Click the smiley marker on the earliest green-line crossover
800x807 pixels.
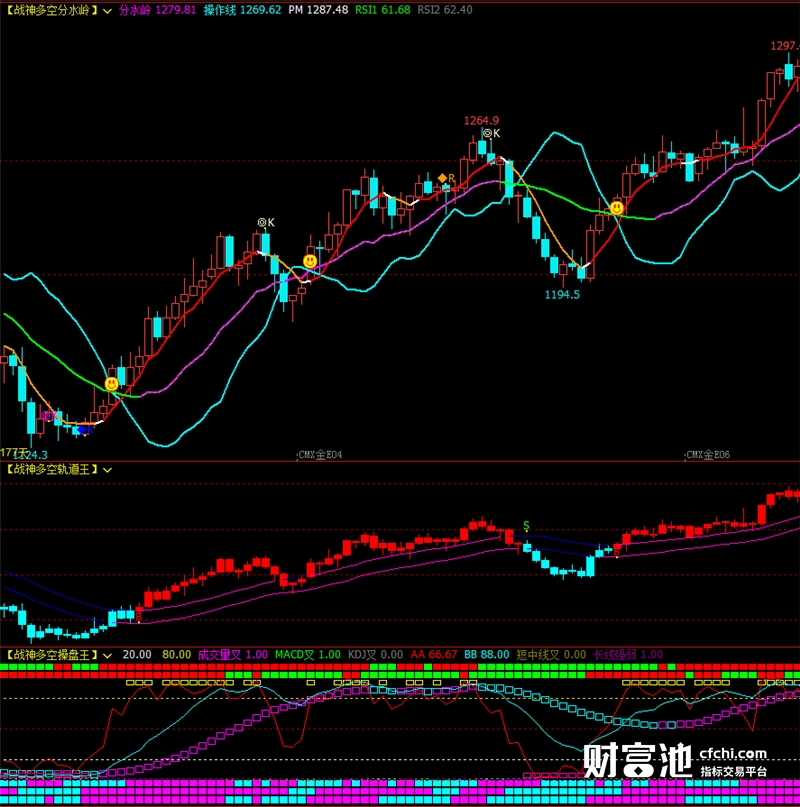coord(111,384)
